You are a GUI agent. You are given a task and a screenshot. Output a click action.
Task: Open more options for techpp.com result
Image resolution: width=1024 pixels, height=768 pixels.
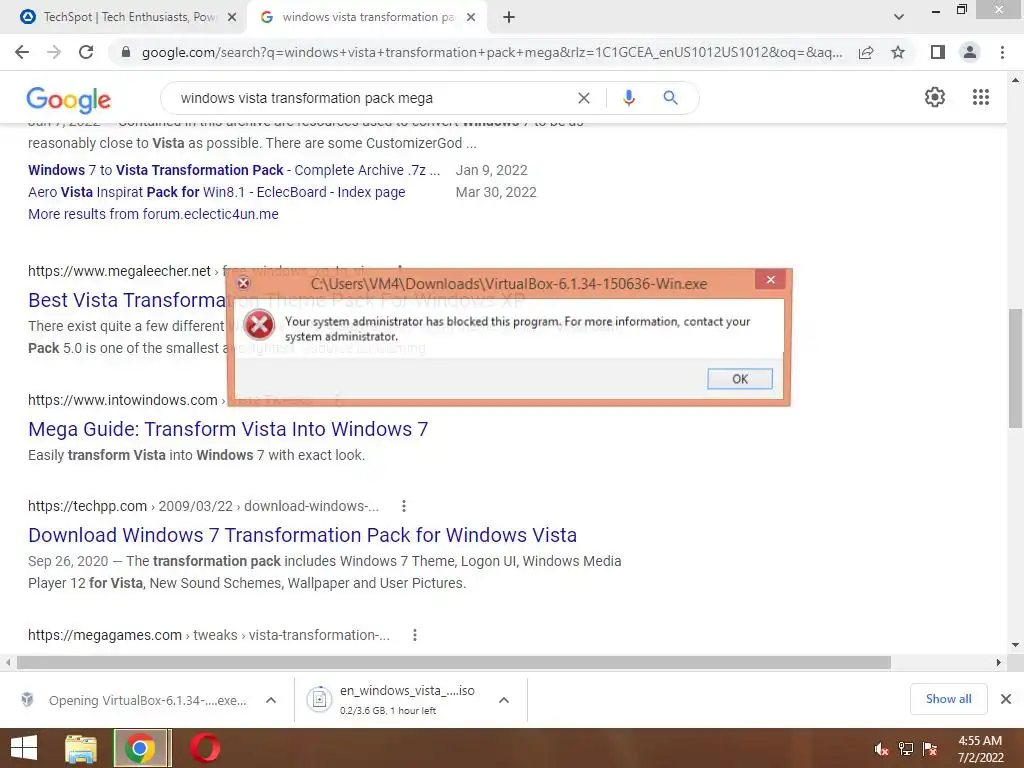(404, 506)
